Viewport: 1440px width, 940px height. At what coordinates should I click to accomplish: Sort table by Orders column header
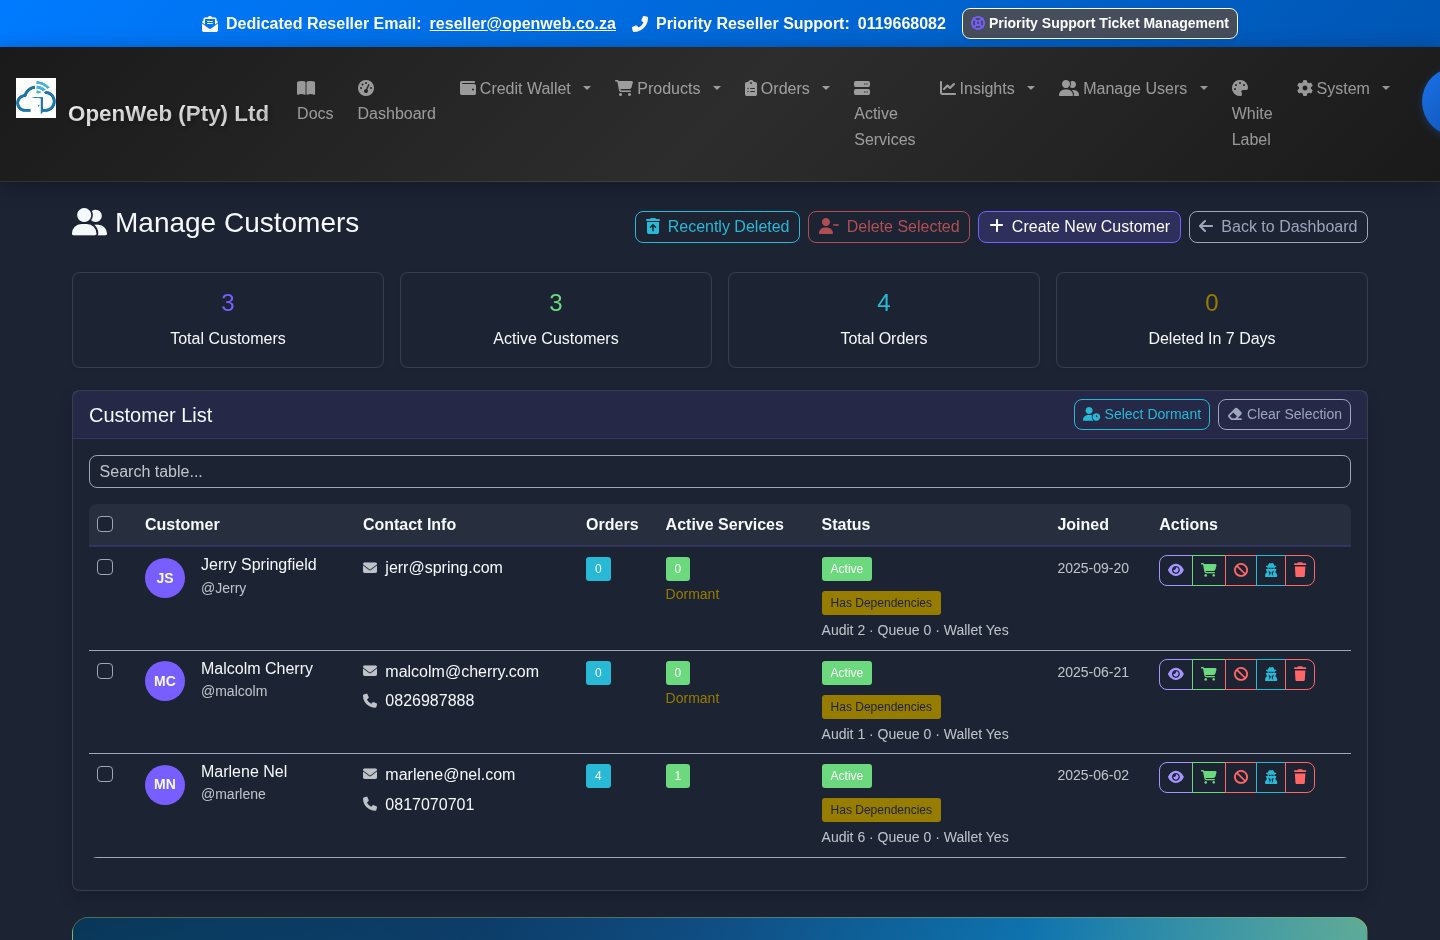[x=612, y=524]
